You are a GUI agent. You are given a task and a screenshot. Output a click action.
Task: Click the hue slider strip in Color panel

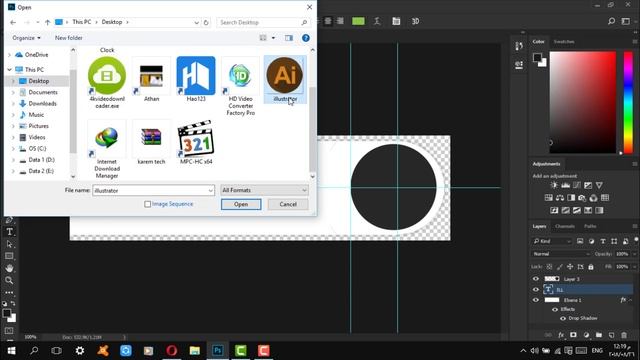point(628,102)
